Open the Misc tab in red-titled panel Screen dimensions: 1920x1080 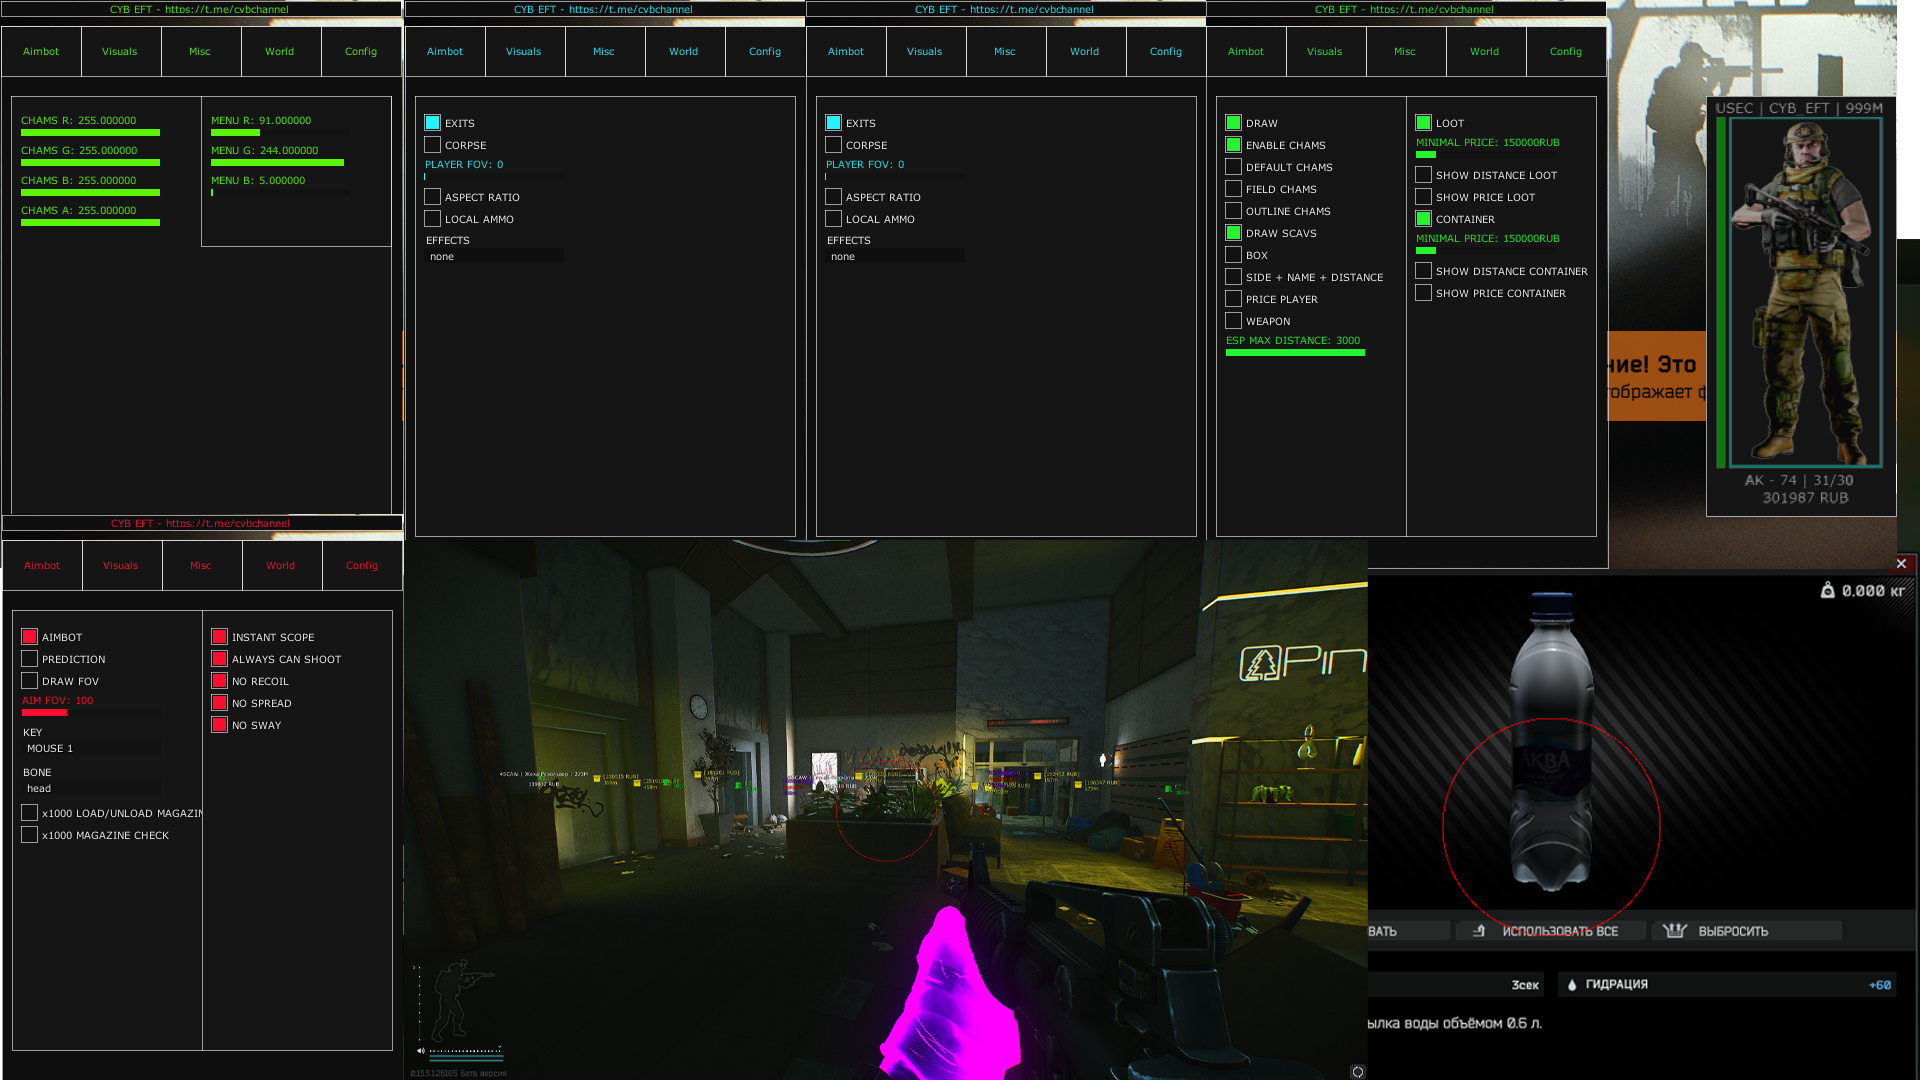click(x=201, y=565)
